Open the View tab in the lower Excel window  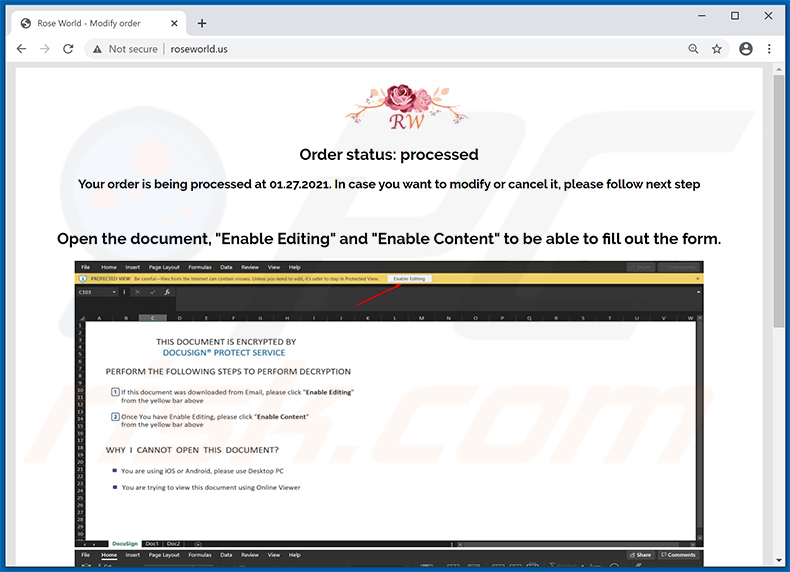coord(274,555)
